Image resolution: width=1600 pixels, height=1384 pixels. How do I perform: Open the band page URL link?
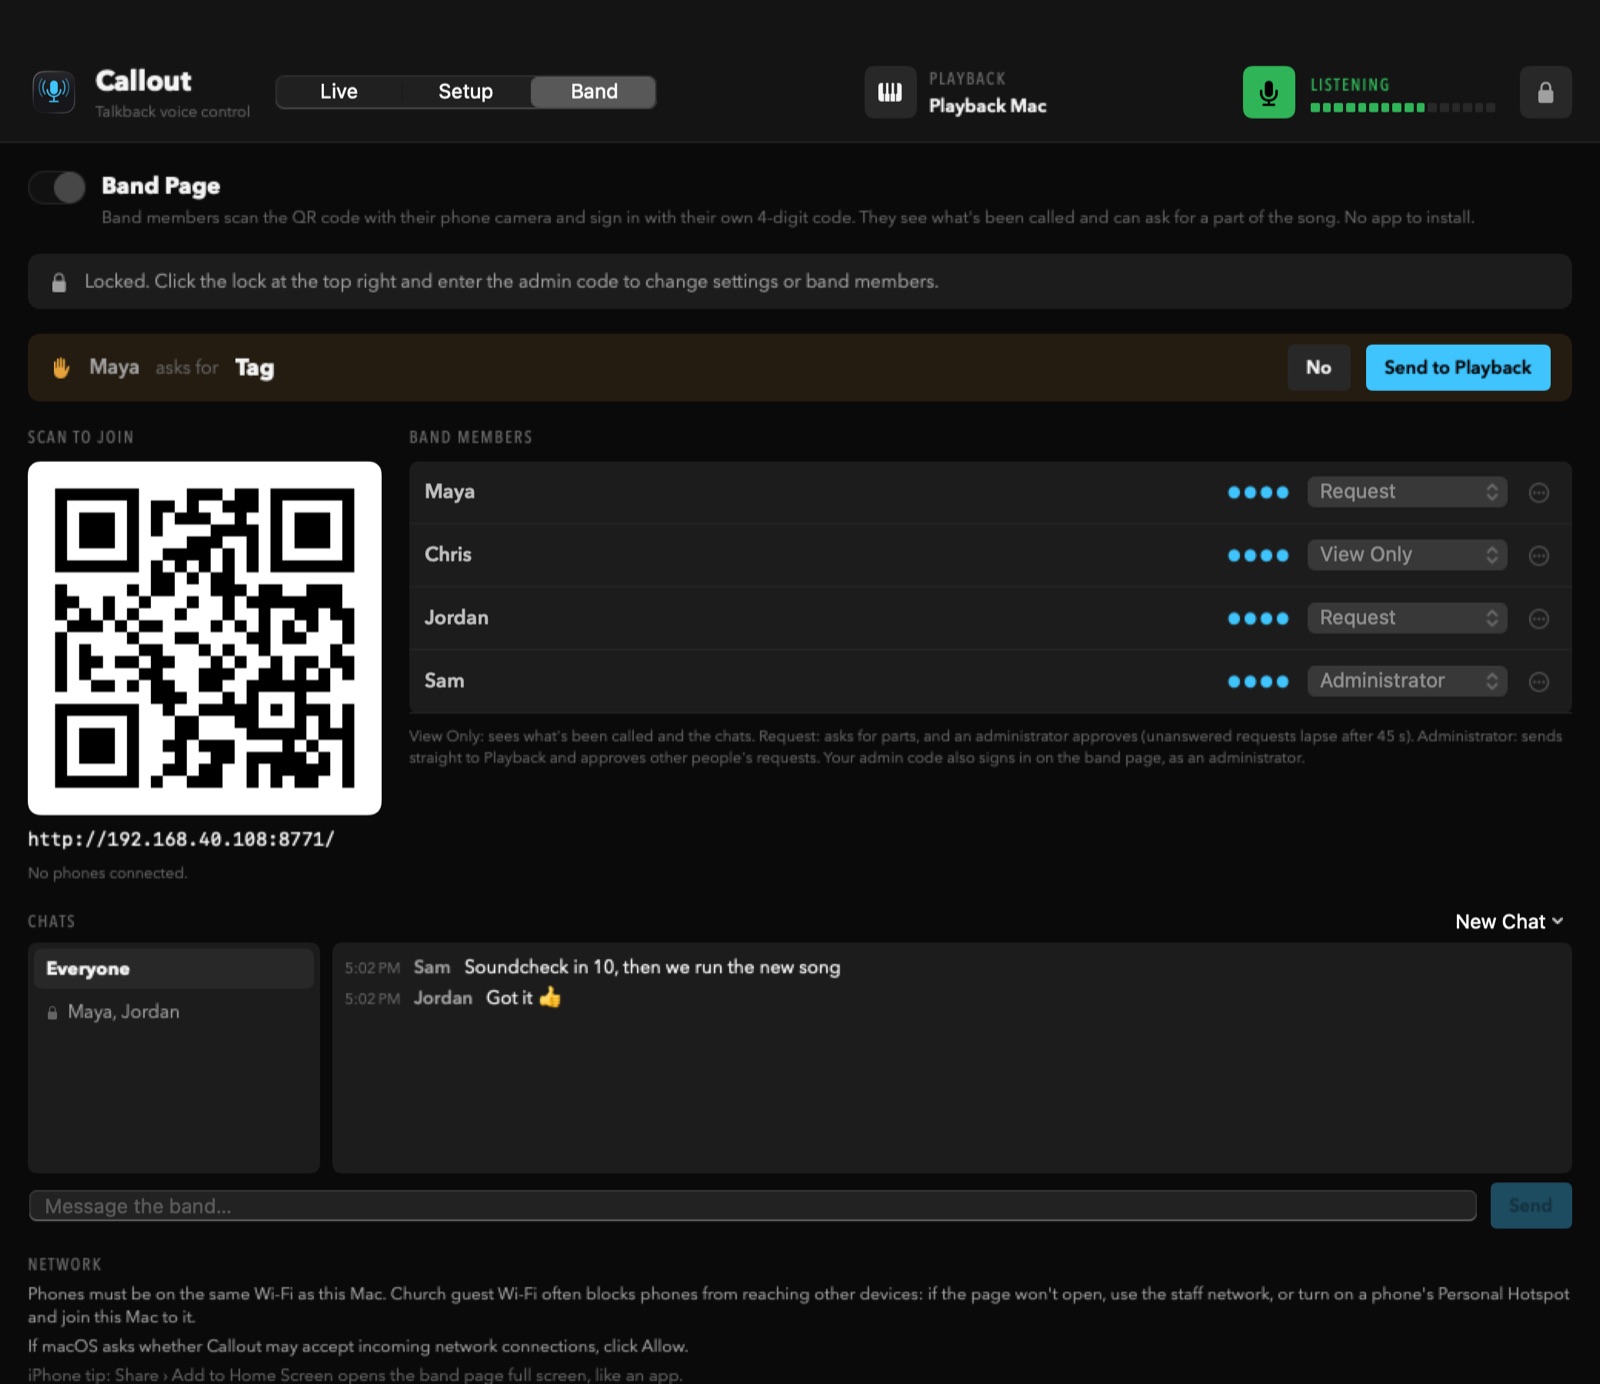(181, 839)
